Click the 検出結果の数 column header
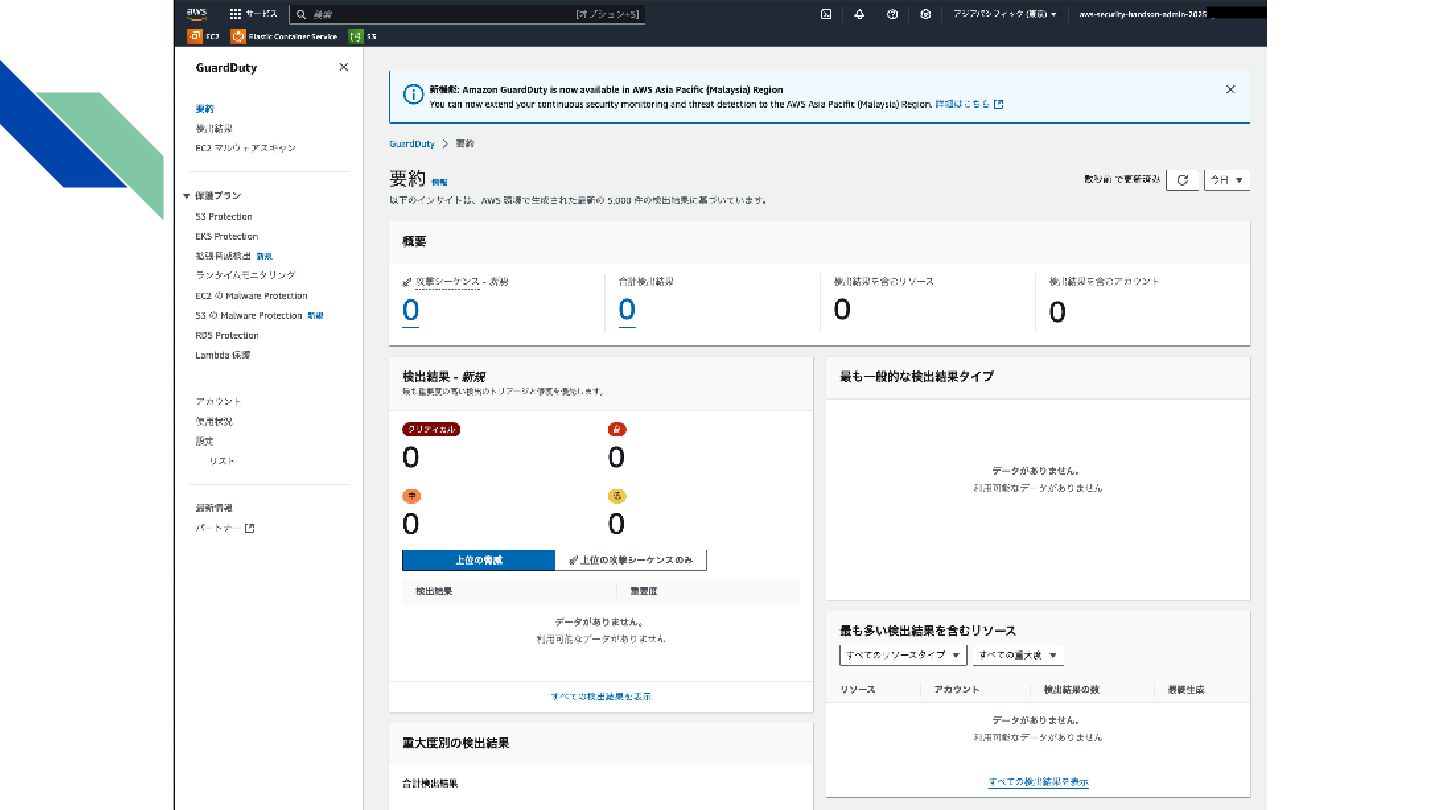 pos(1072,690)
